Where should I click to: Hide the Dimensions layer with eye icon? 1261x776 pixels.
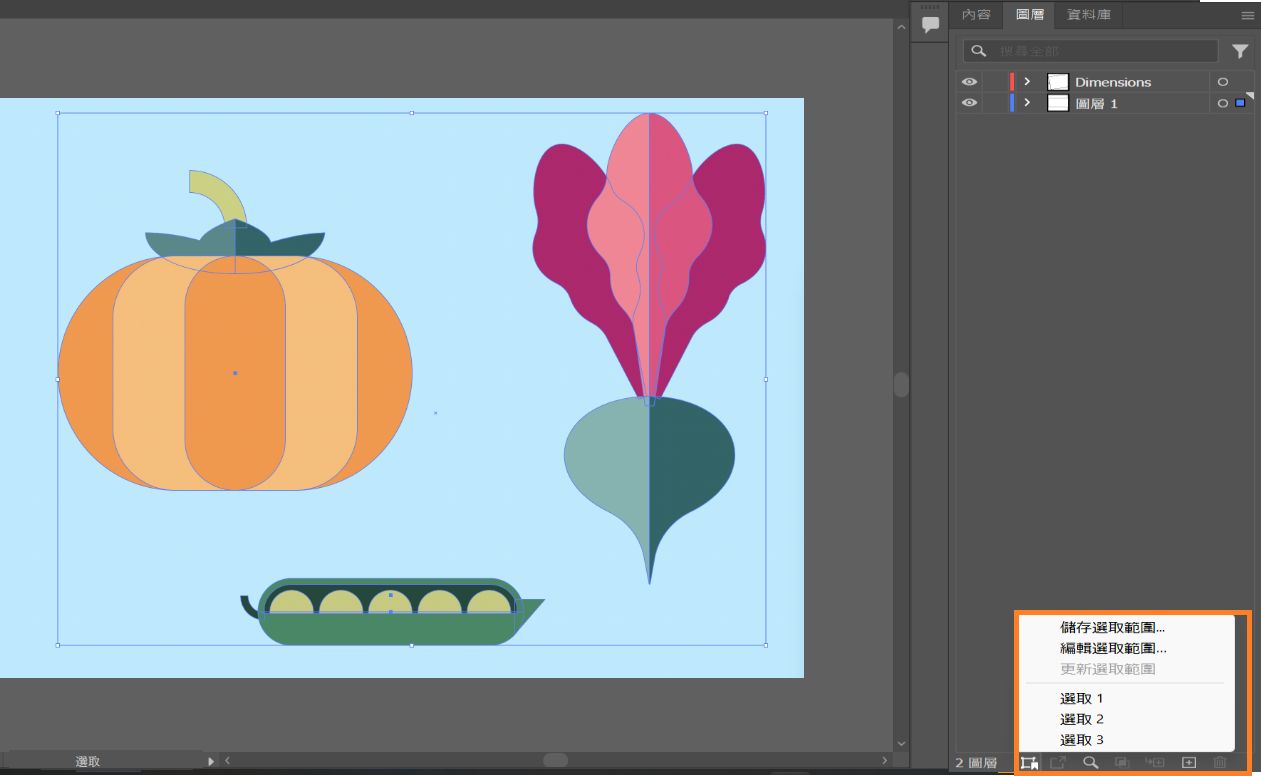[x=969, y=82]
